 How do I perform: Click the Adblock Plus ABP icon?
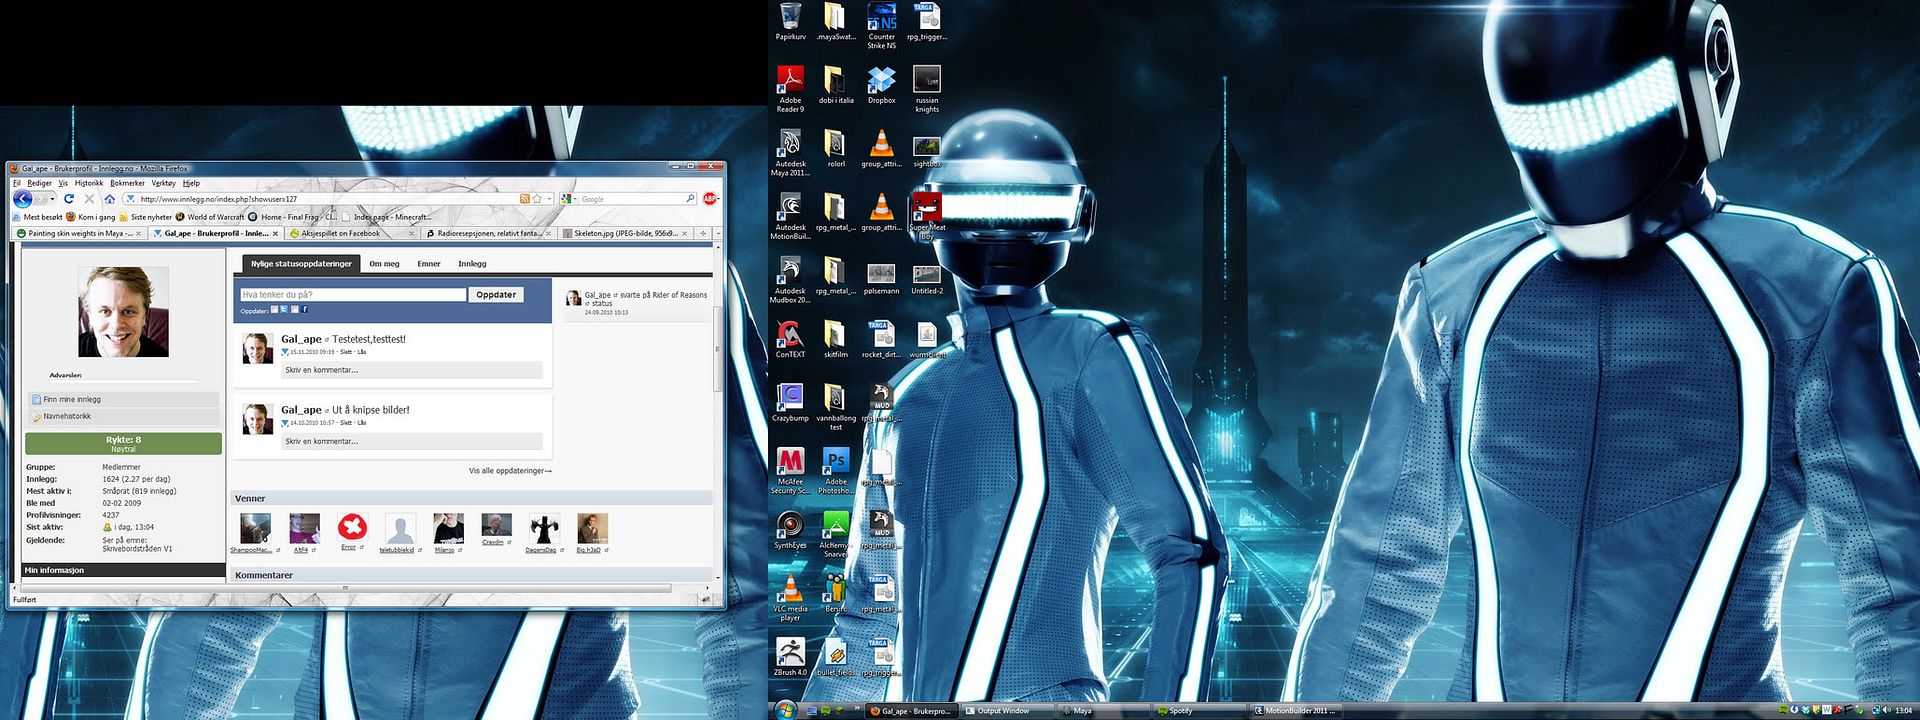click(710, 199)
